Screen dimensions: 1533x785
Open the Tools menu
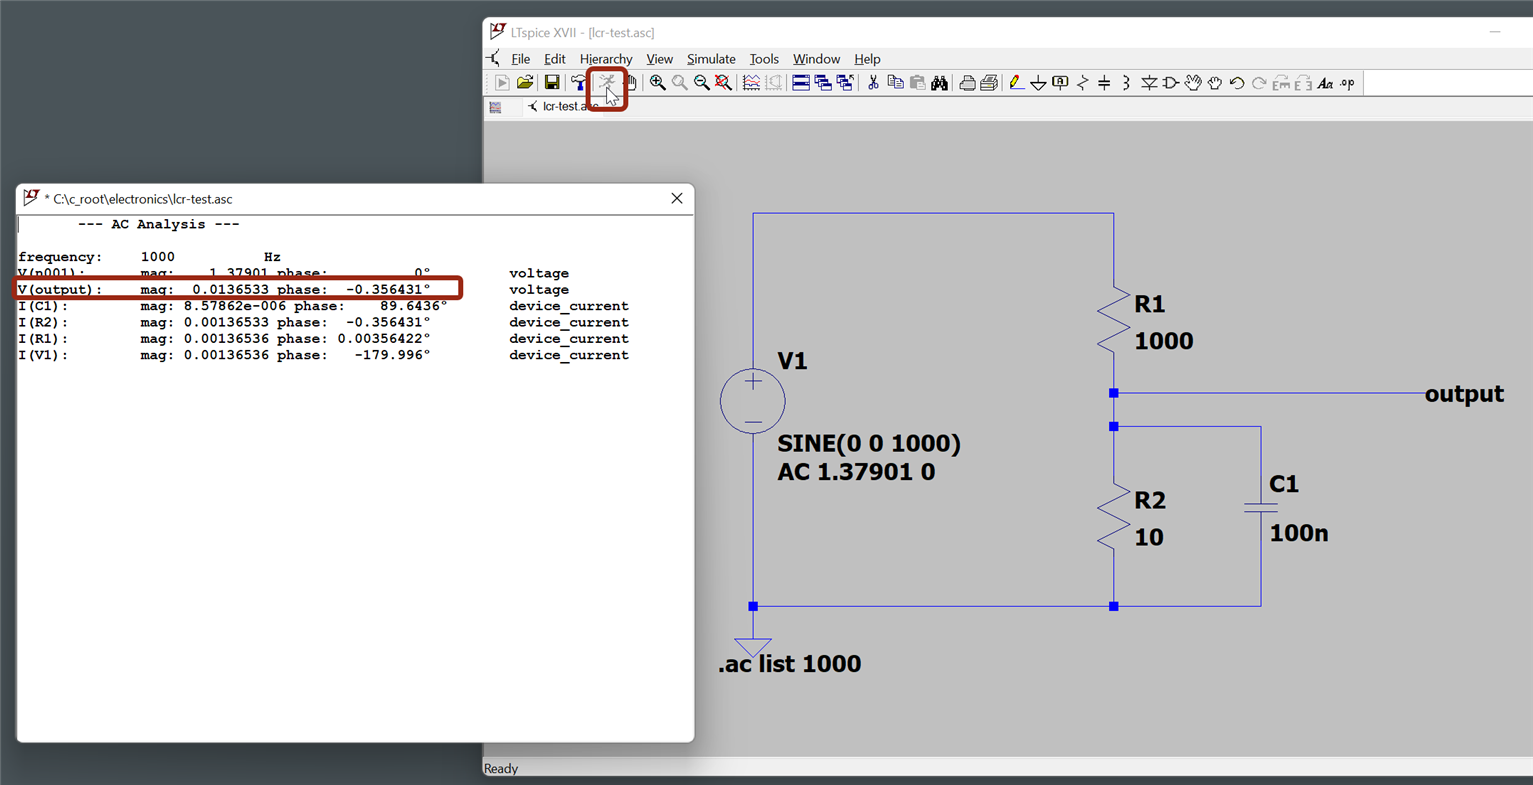pos(764,59)
